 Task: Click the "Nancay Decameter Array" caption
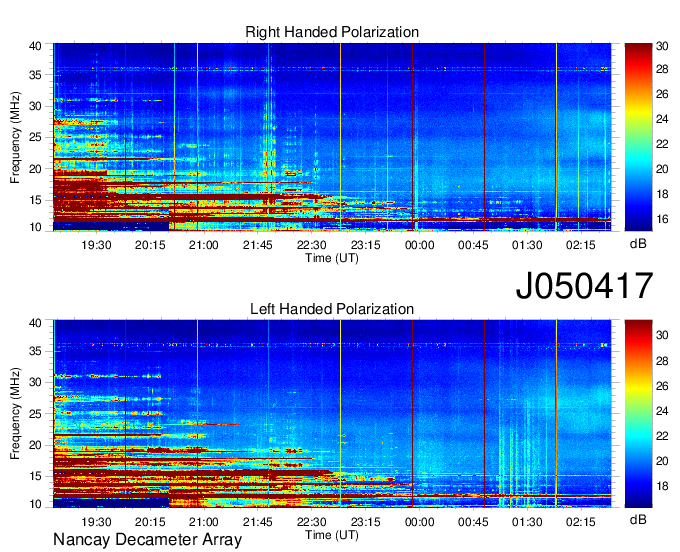(x=147, y=540)
